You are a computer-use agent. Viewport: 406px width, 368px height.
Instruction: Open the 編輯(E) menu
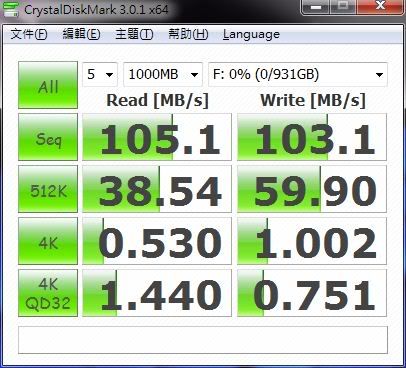81,34
